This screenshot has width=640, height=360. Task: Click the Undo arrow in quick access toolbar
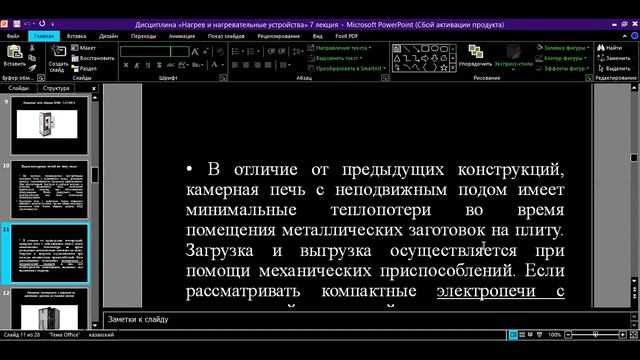pos(27,24)
